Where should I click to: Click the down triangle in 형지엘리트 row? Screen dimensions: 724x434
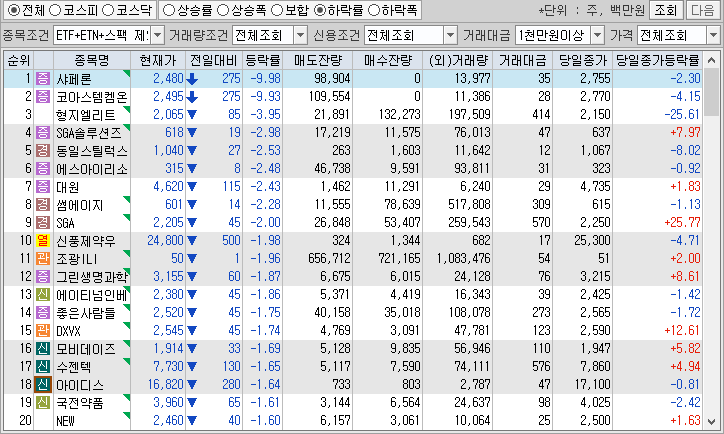click(192, 115)
